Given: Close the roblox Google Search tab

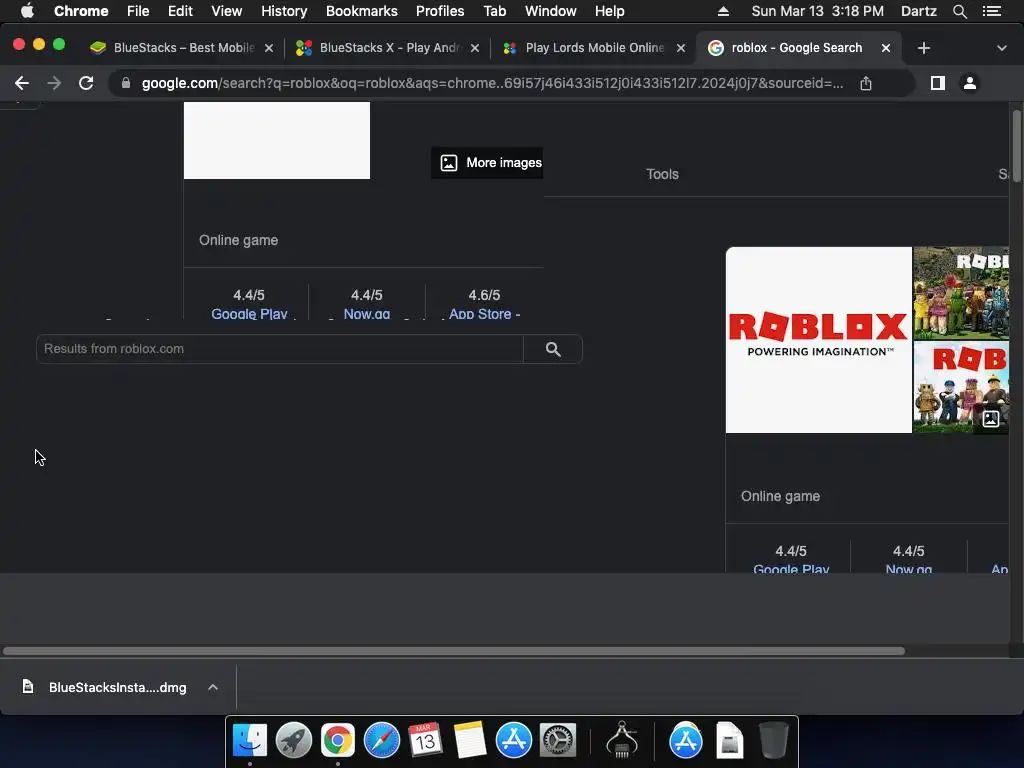Looking at the screenshot, I should [886, 48].
